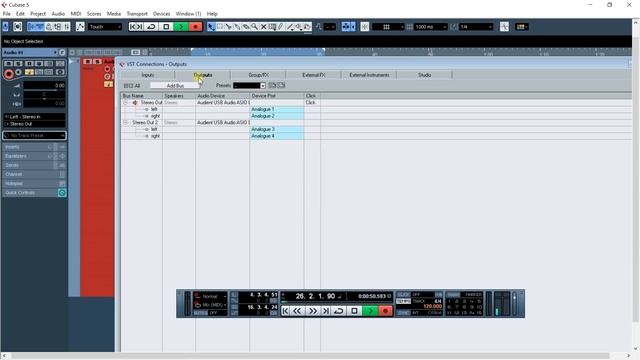This screenshot has width=640, height=360.
Task: Select the Mute (X) tool
Action: click(264, 27)
